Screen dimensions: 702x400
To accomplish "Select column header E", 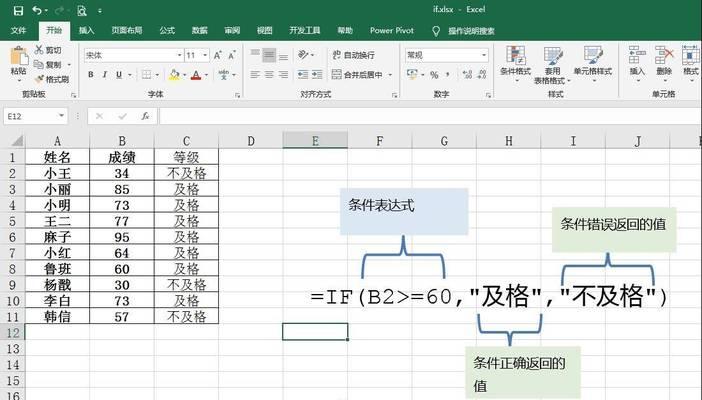I will pyautogui.click(x=315, y=141).
